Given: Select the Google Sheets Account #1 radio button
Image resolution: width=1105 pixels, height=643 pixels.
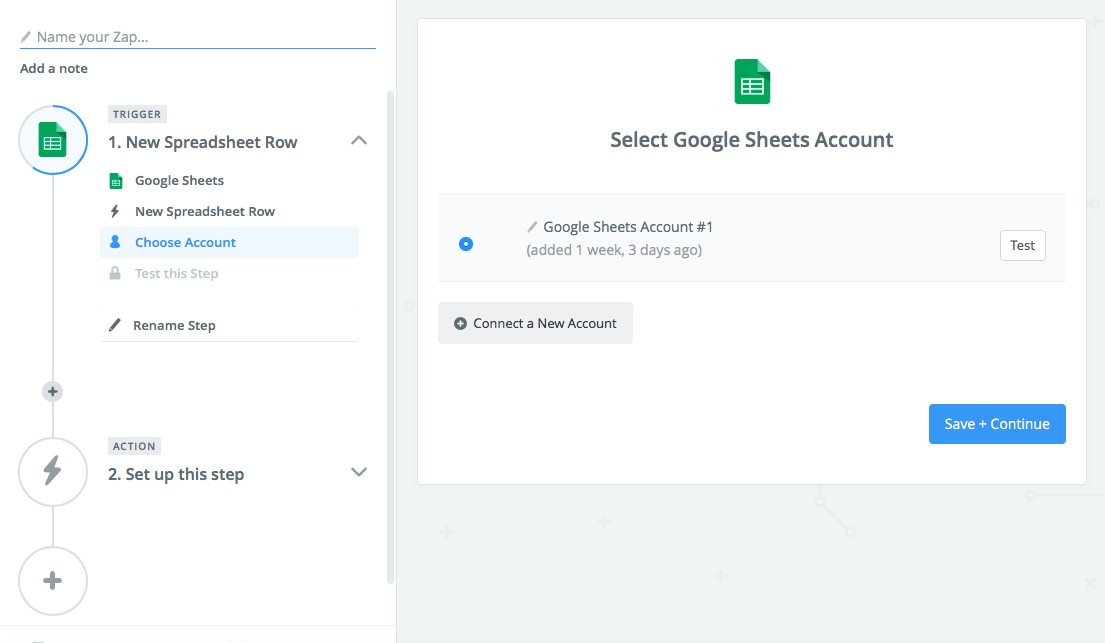Looking at the screenshot, I should tap(466, 243).
